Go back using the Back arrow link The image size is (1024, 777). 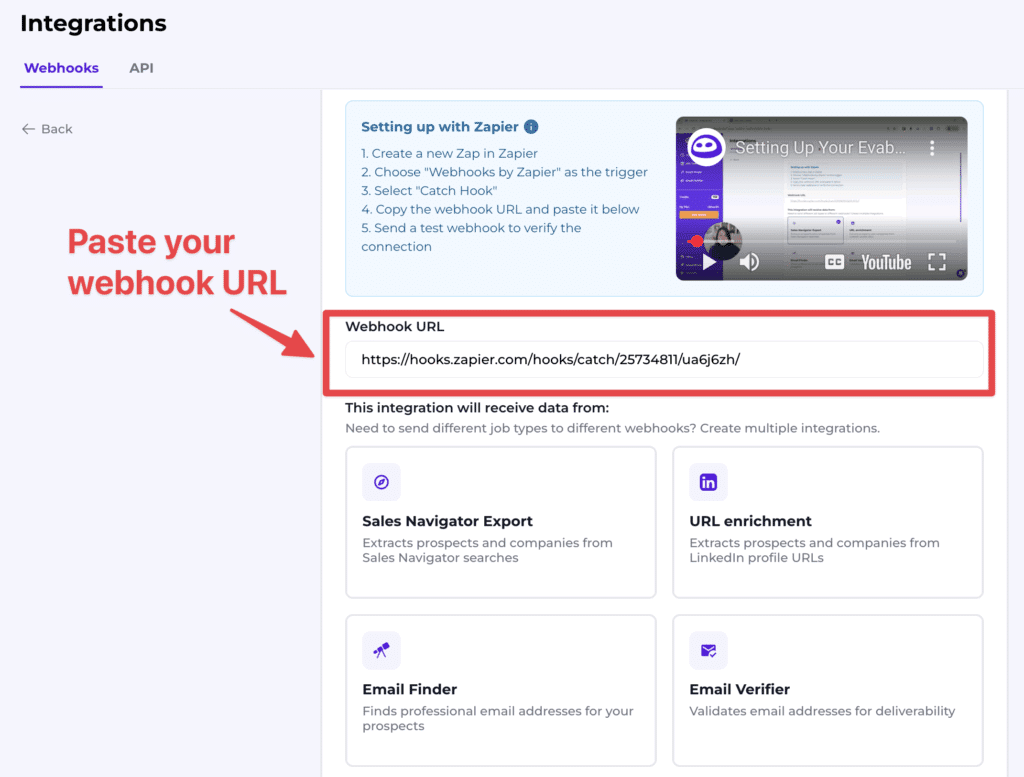(x=46, y=129)
